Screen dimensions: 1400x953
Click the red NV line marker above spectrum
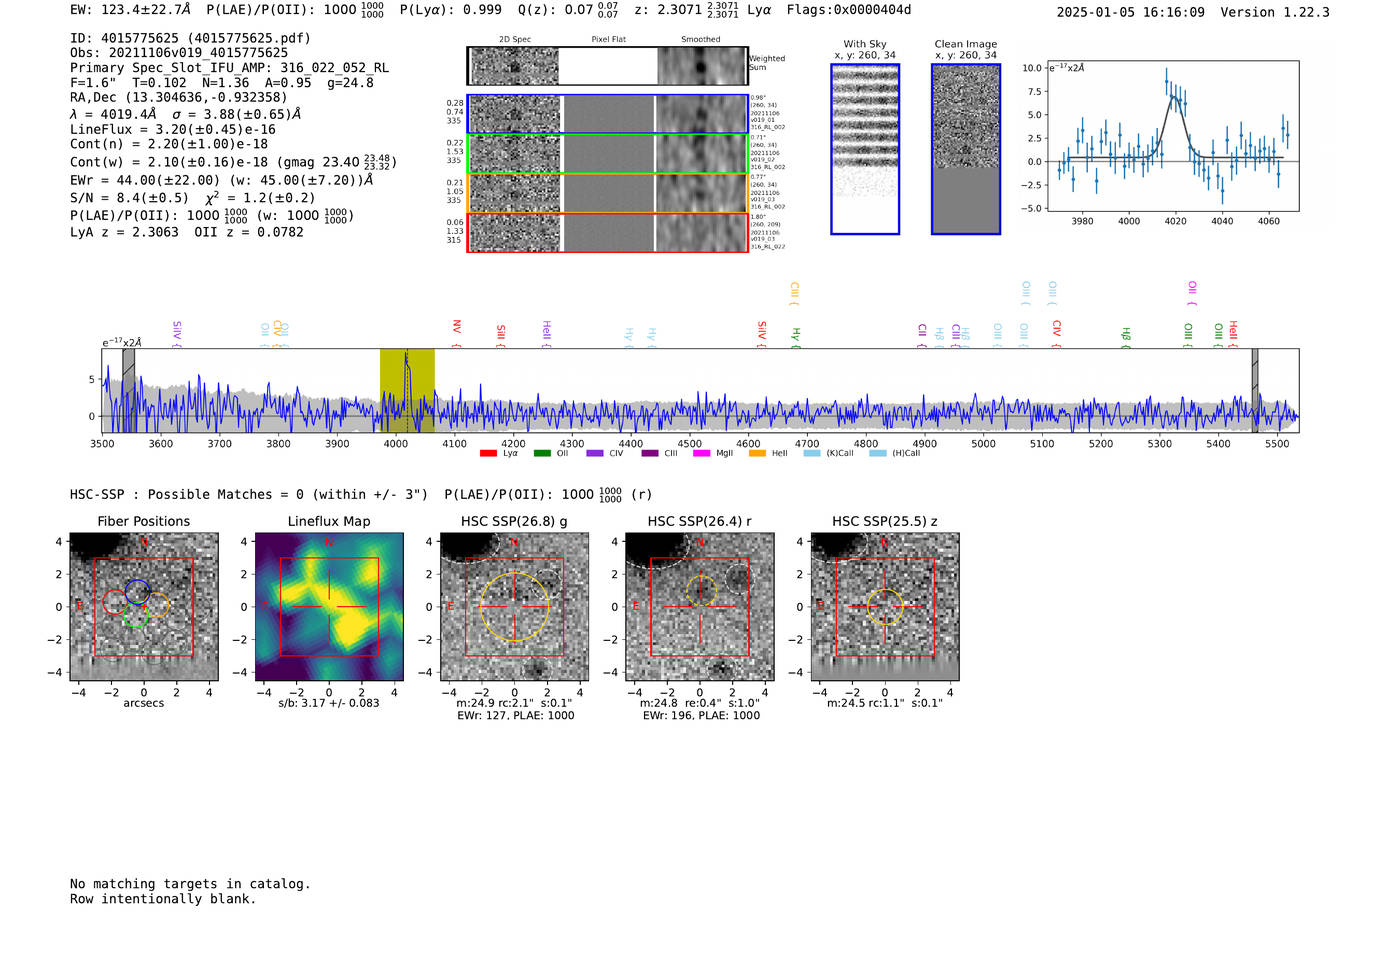point(456,332)
